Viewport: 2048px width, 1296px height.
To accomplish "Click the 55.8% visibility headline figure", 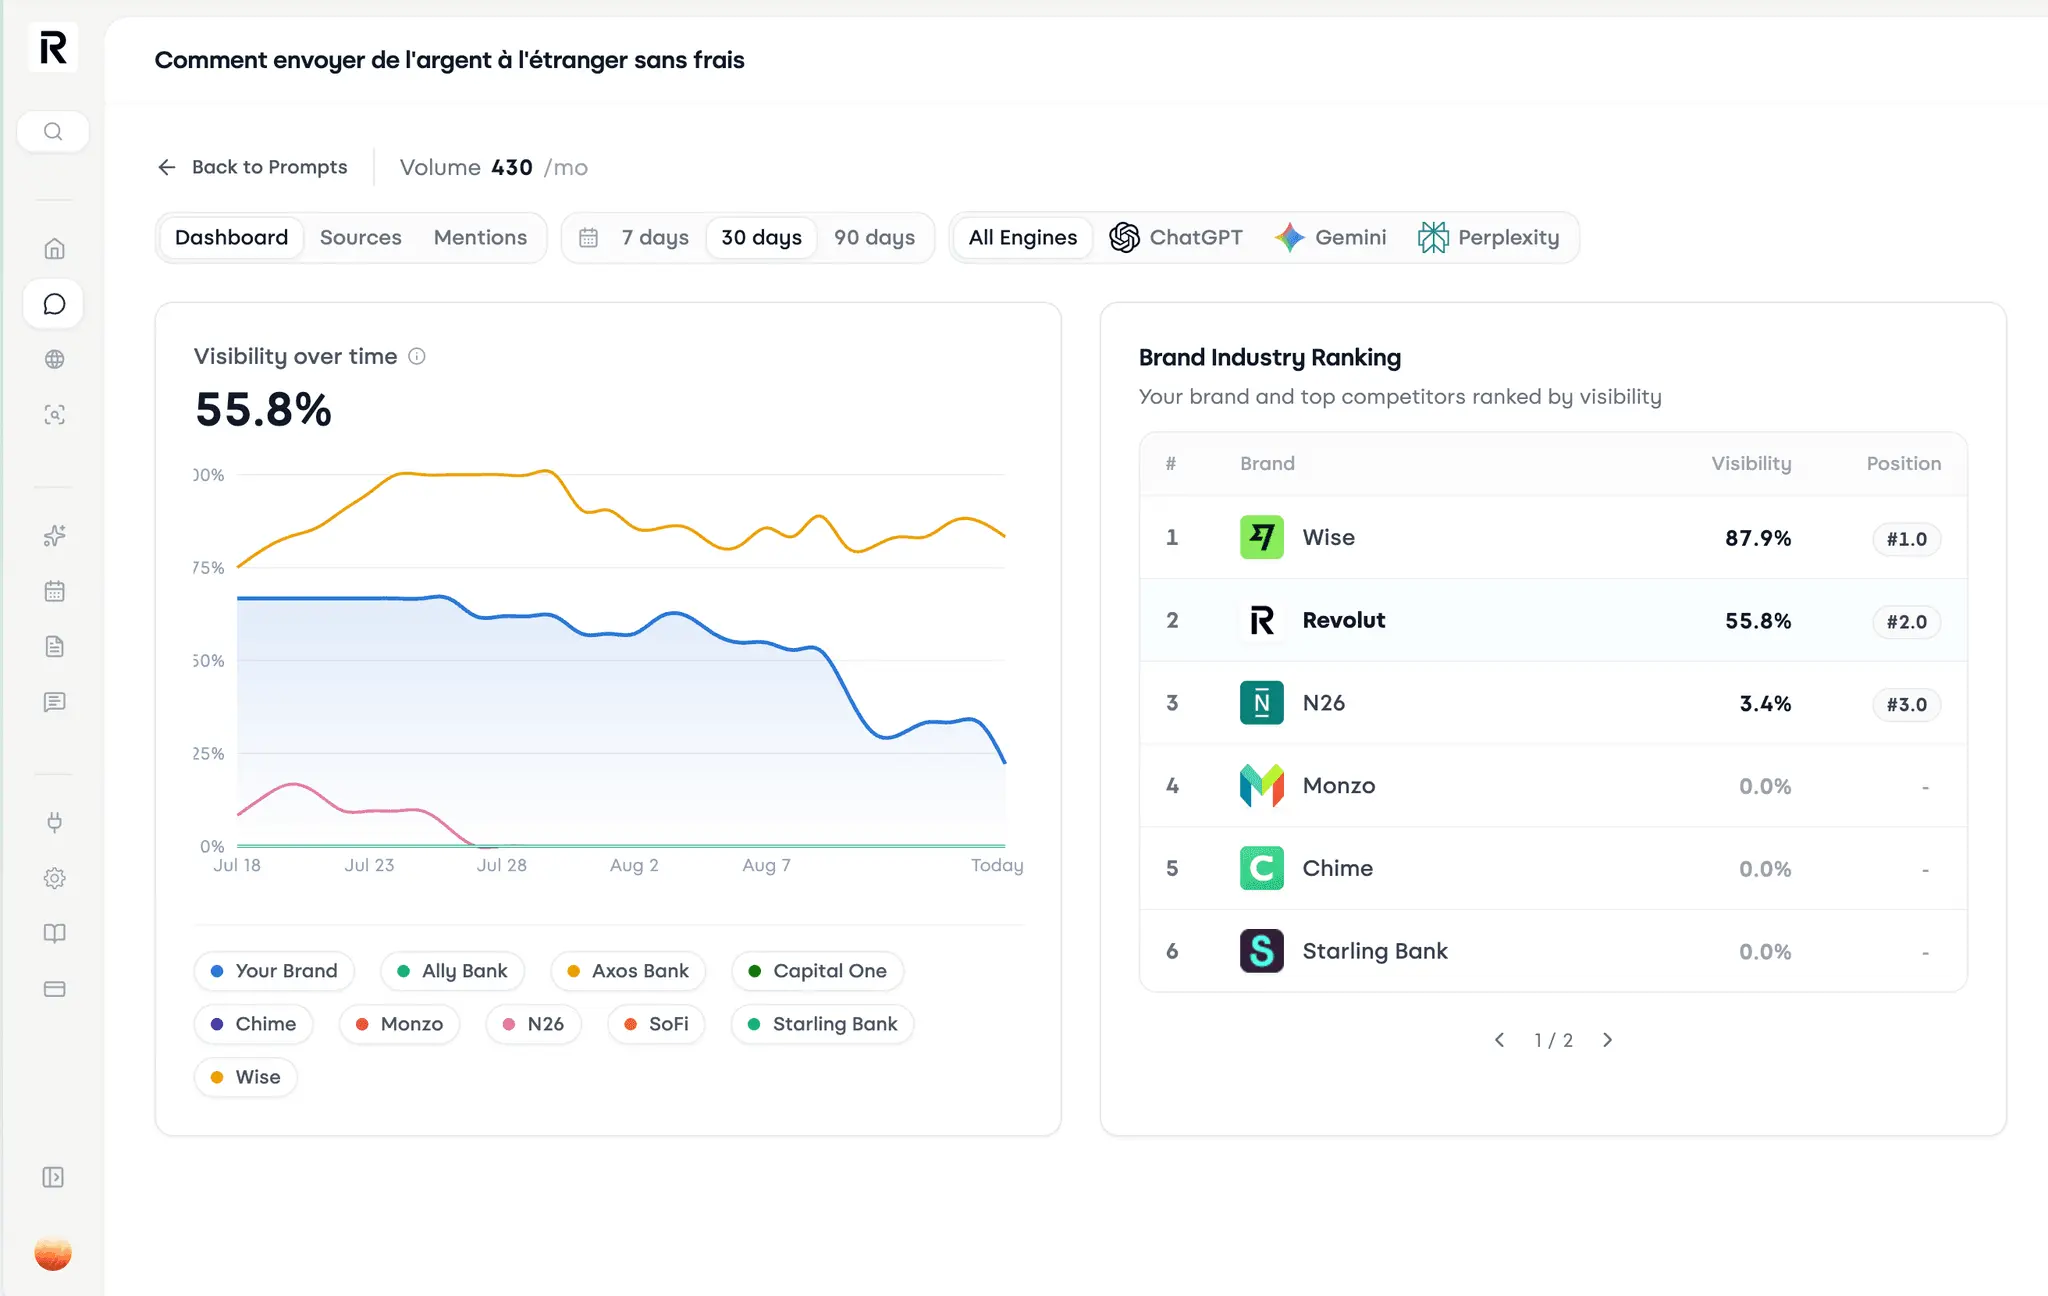I will 263,410.
